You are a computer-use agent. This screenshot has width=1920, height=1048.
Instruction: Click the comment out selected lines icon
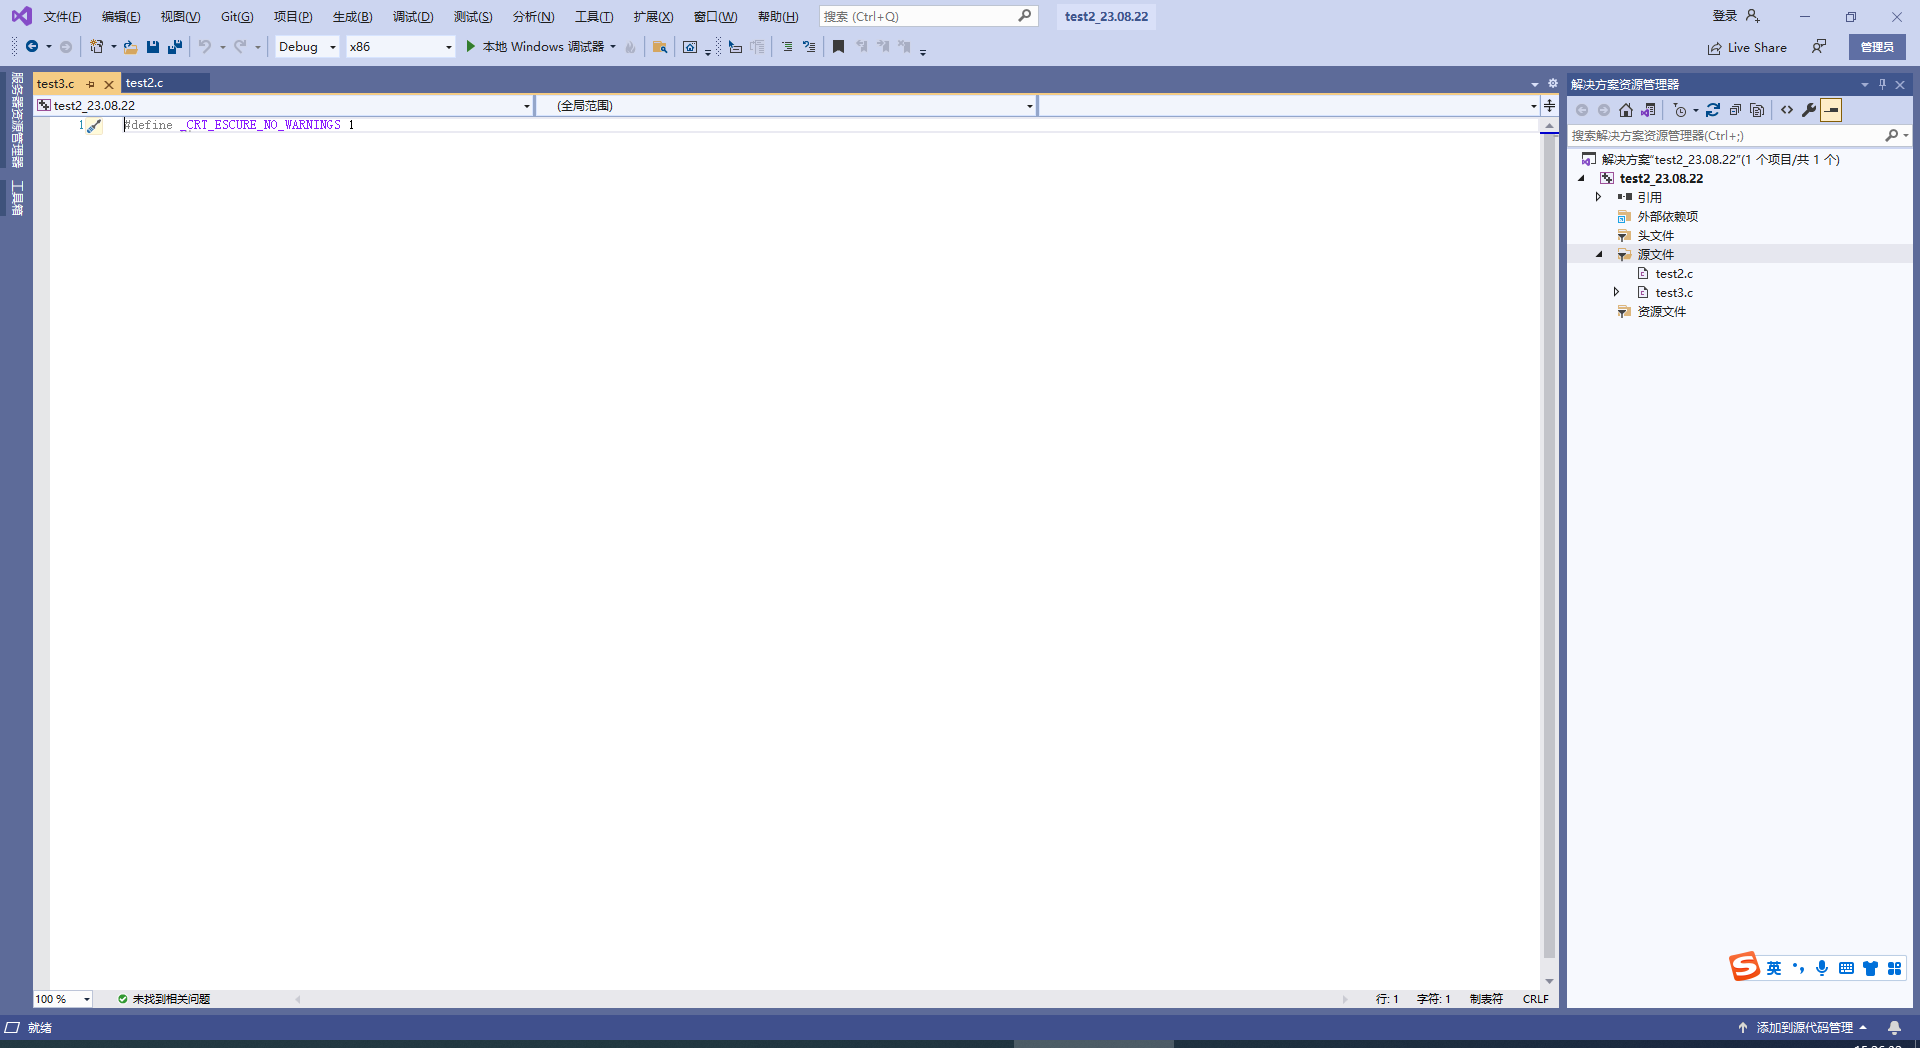pos(787,47)
